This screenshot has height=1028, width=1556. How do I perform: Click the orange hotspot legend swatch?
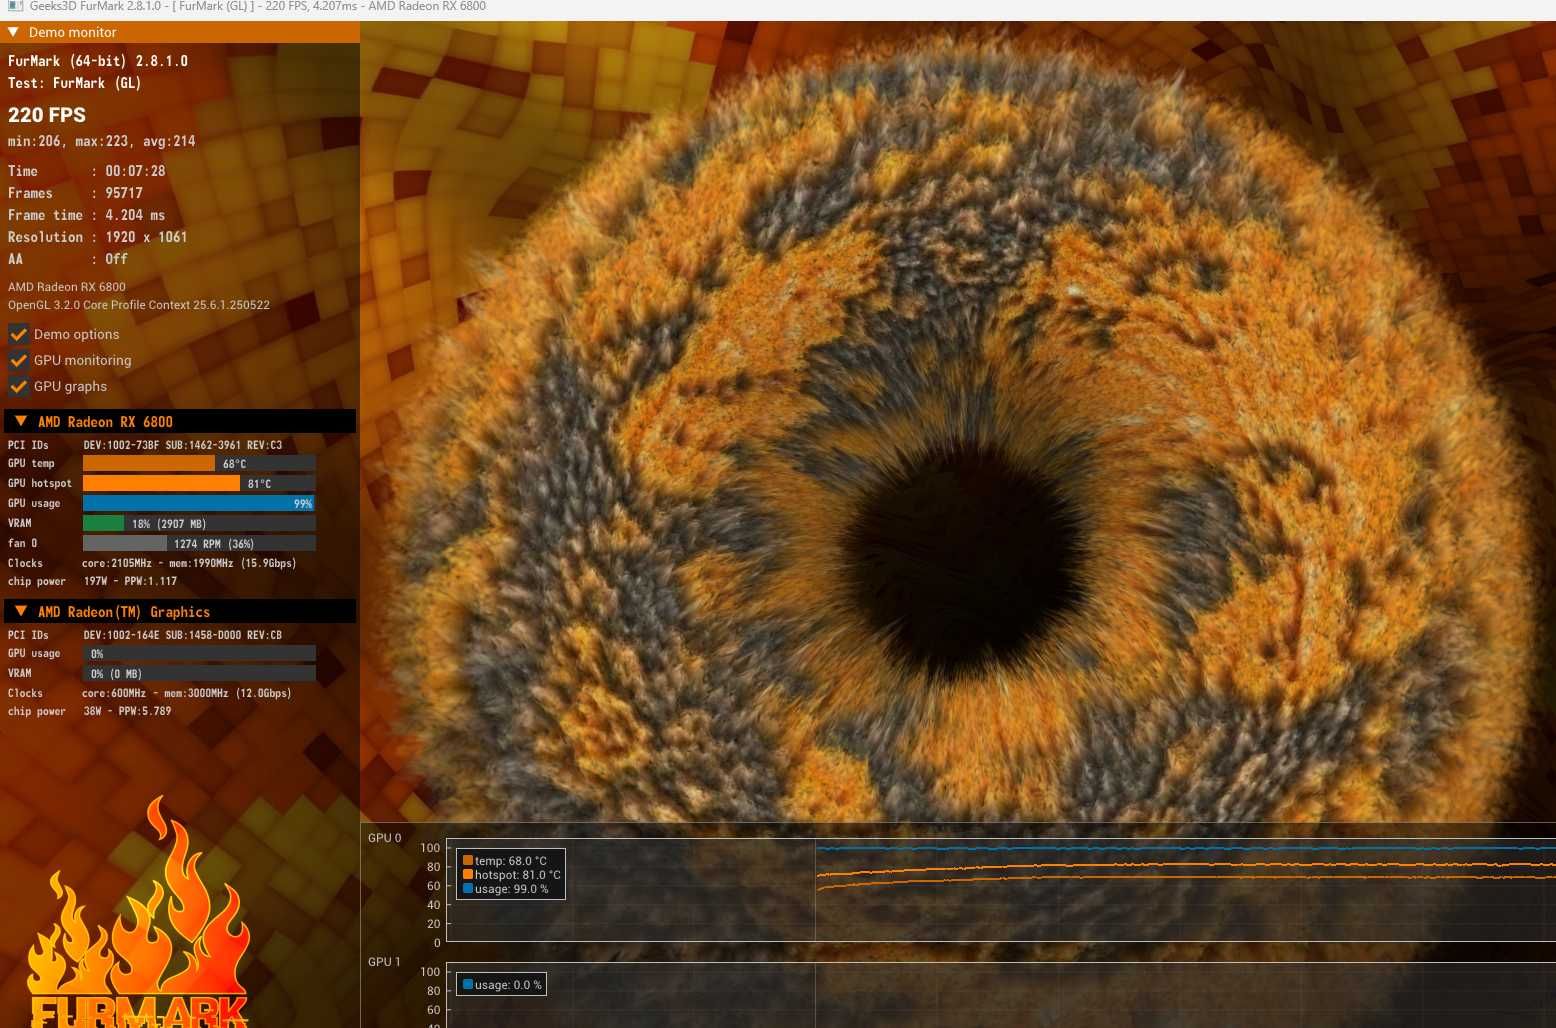[x=468, y=874]
